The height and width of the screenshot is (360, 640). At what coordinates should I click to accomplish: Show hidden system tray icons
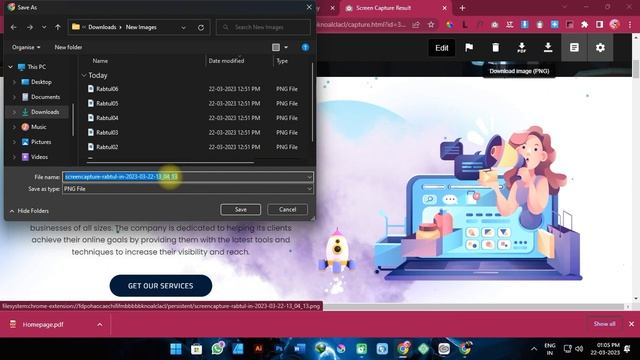(x=534, y=349)
